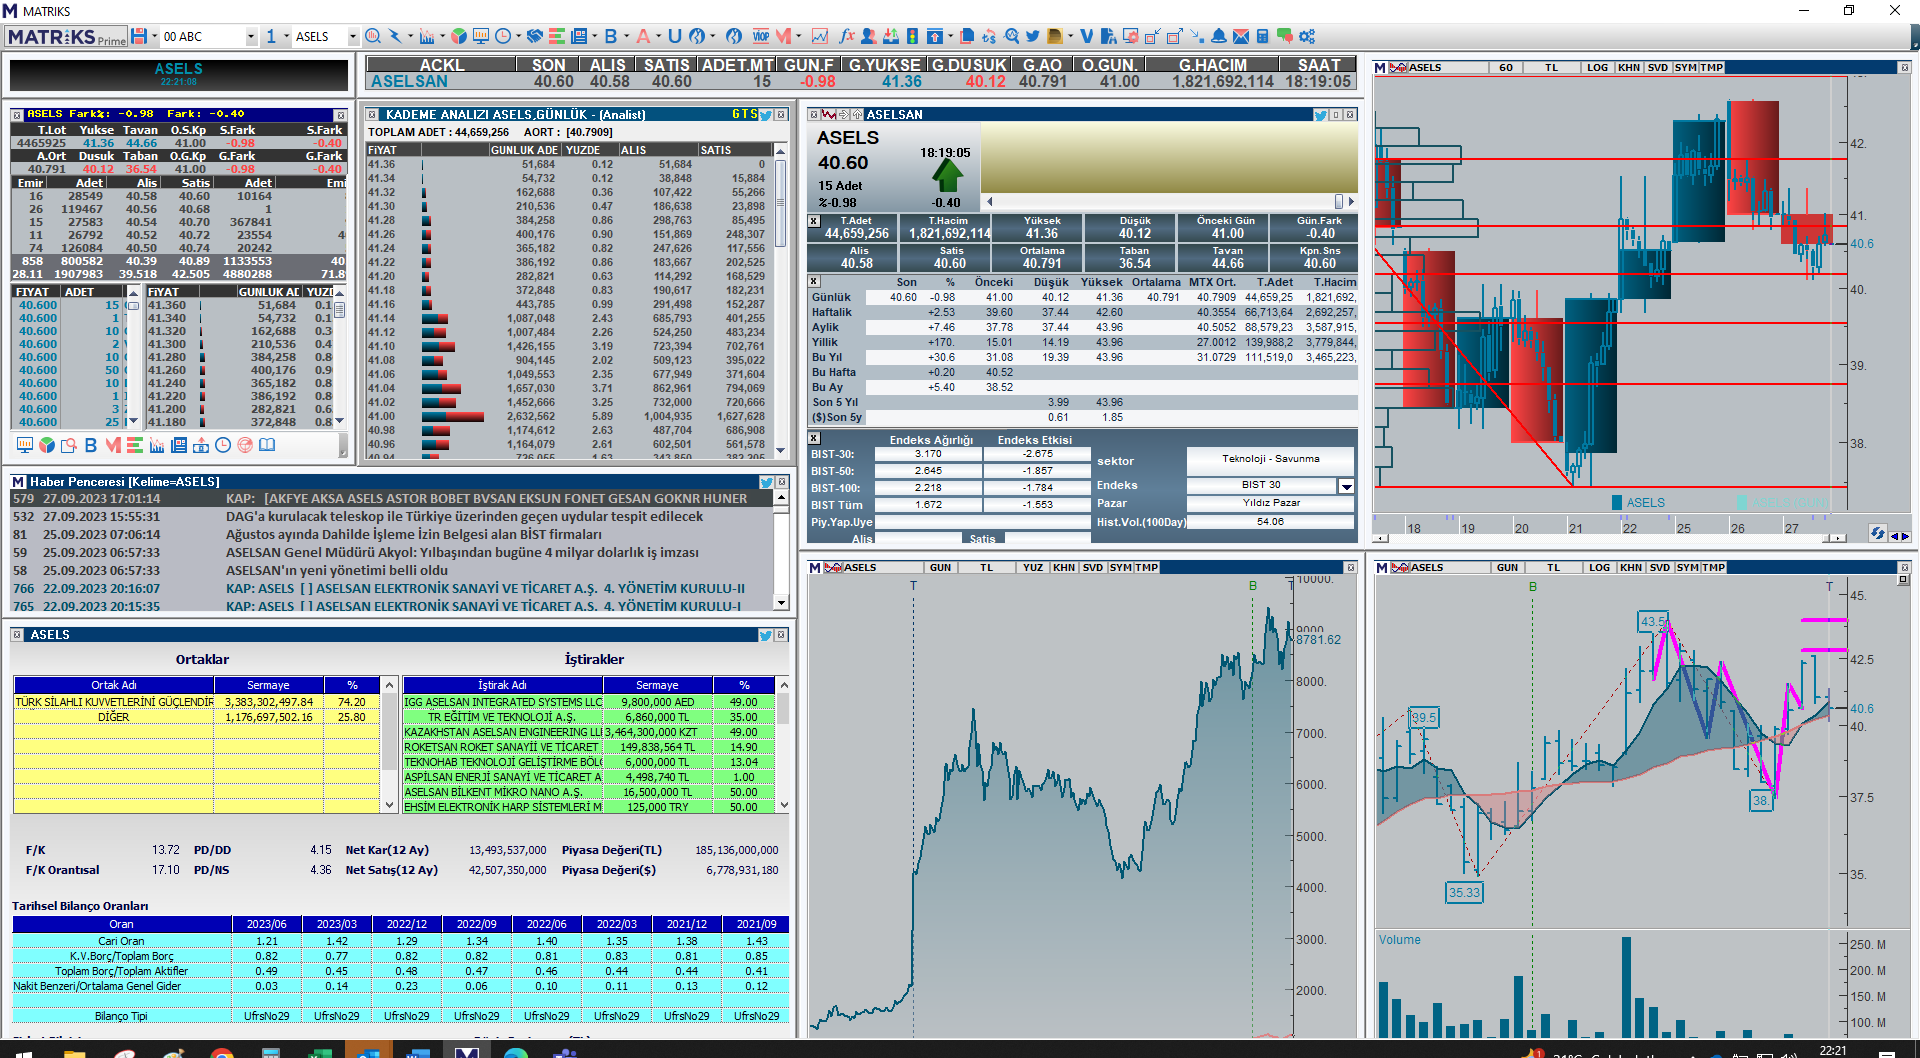Toggle LOG scale on the 60-minute chart
Viewport: 1920px width, 1058px height.
point(1597,68)
